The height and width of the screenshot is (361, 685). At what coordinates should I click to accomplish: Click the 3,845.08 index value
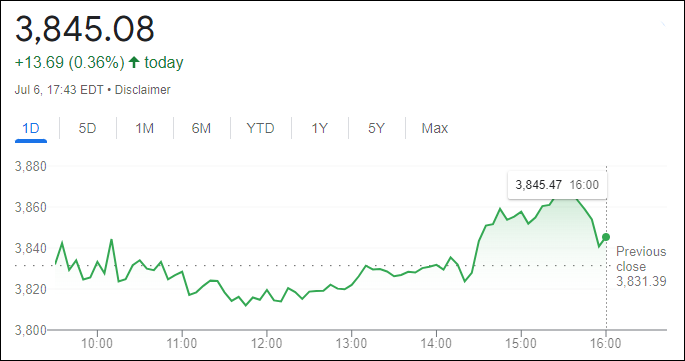pos(85,29)
